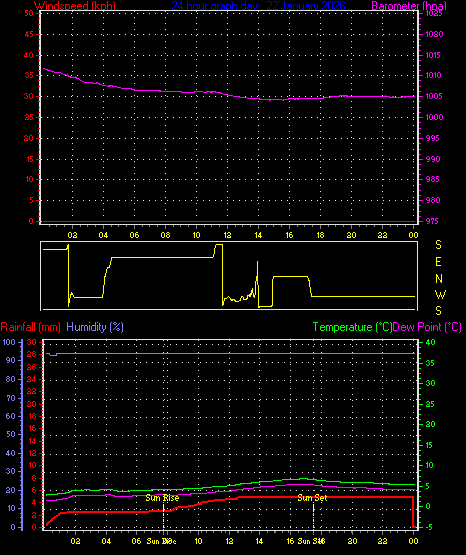The image size is (466, 555).
Task: Select the "Rainfall (mm)" legend label
Action: (x=30, y=327)
